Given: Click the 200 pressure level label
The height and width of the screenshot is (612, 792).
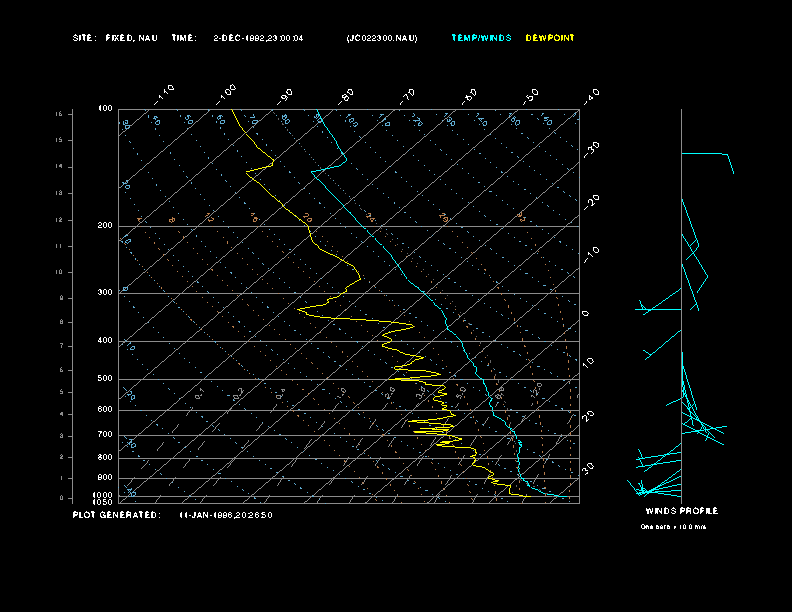Looking at the screenshot, I should pyautogui.click(x=105, y=225).
